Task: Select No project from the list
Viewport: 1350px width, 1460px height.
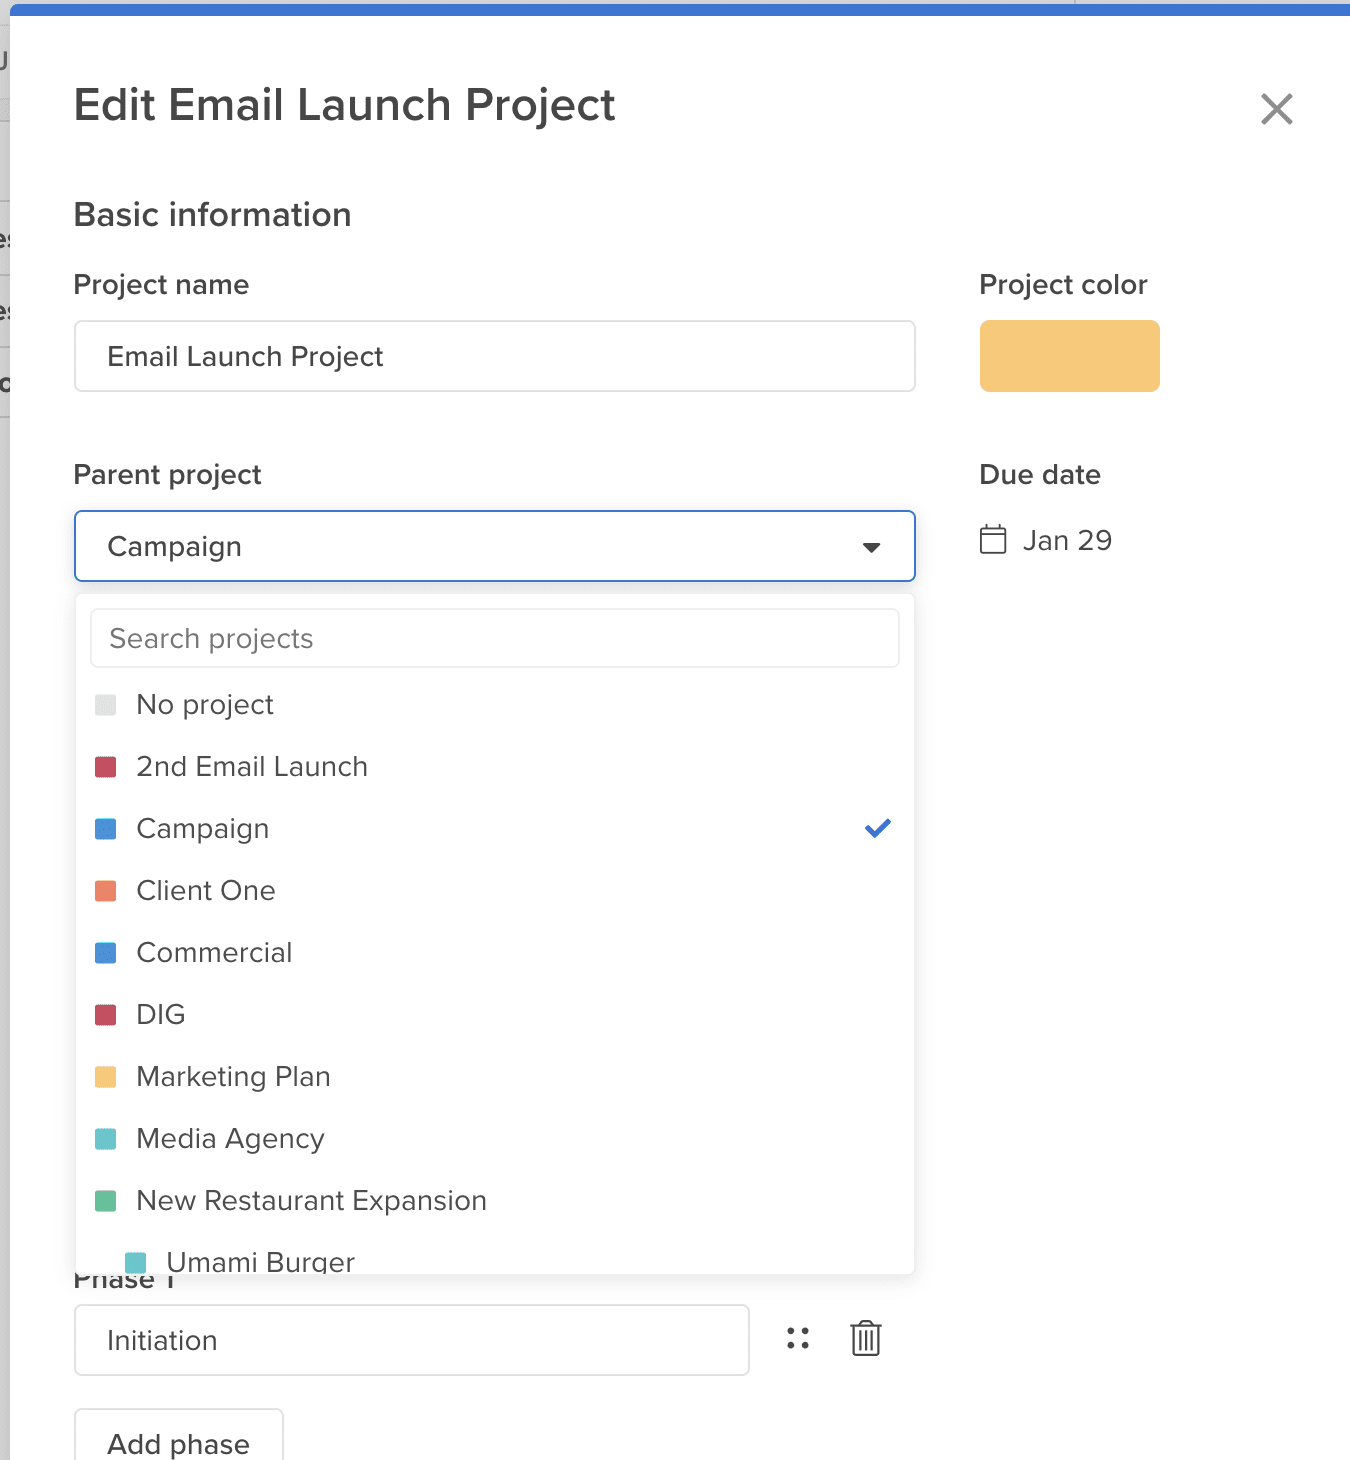Action: point(204,704)
